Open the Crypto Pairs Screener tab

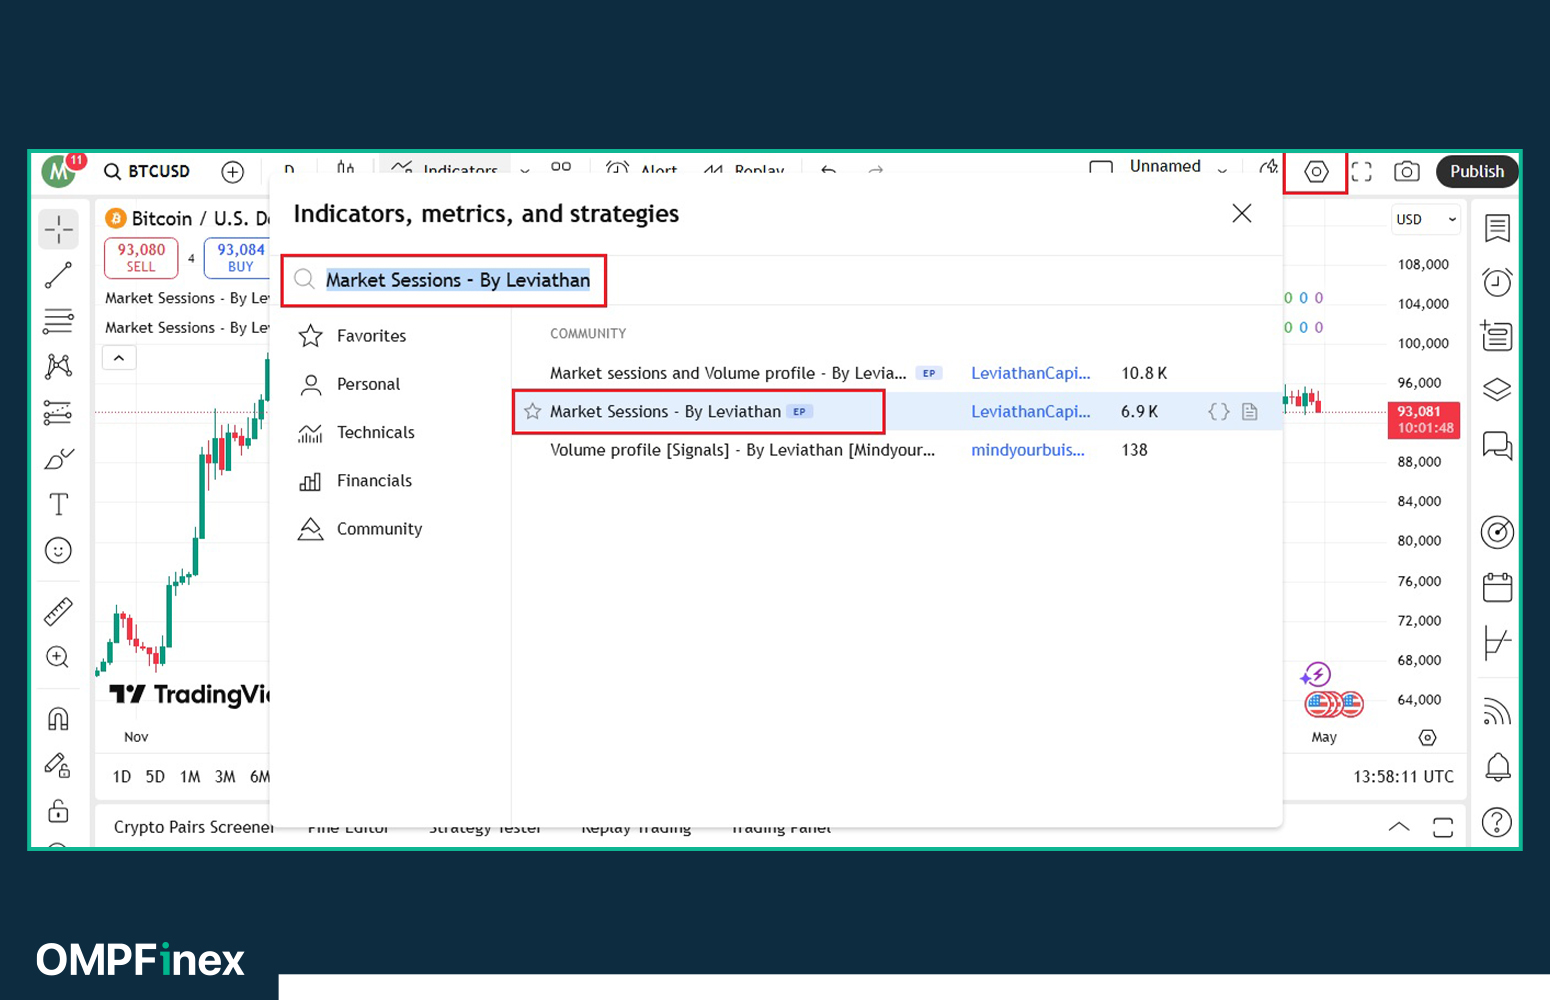193,827
